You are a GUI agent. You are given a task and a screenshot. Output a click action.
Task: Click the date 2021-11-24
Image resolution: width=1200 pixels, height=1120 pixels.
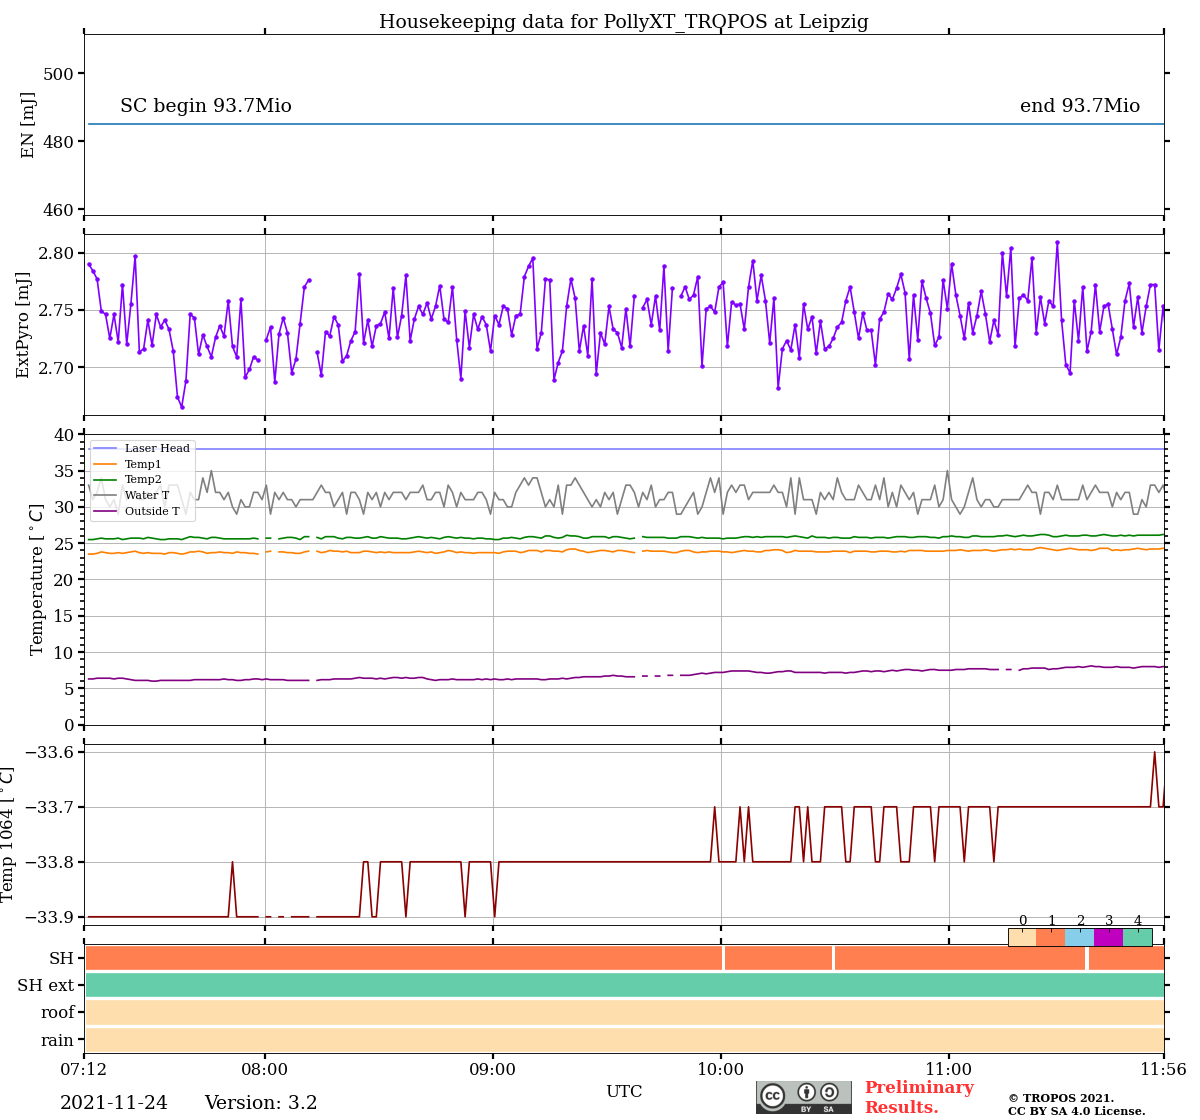click(114, 1103)
